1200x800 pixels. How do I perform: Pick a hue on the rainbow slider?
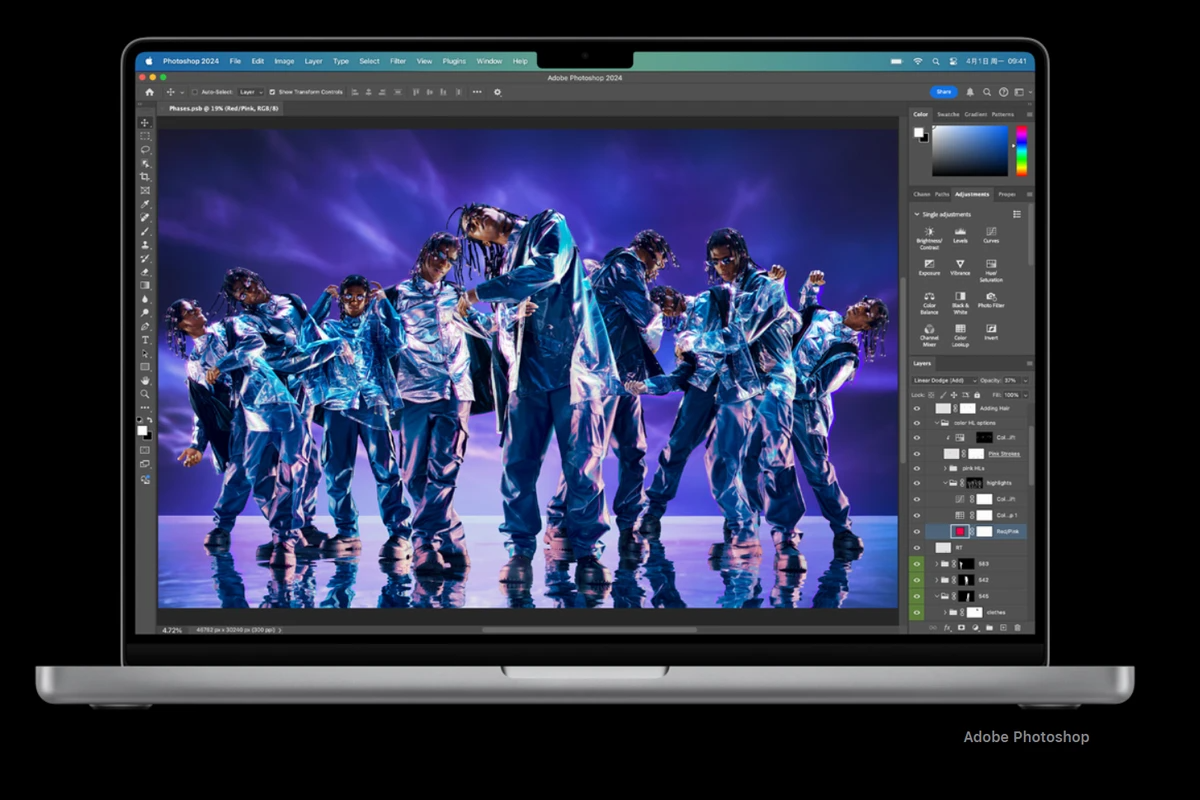point(1021,151)
